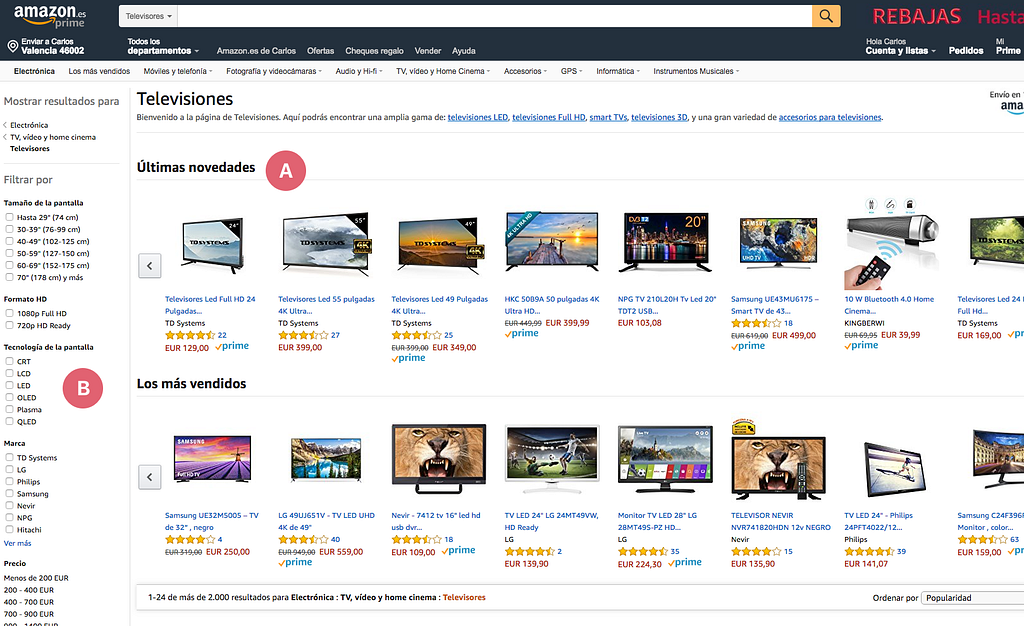The width and height of the screenshot is (1024, 626).
Task: Click previous arrow in Los más vendidos carousel
Action: click(x=150, y=477)
